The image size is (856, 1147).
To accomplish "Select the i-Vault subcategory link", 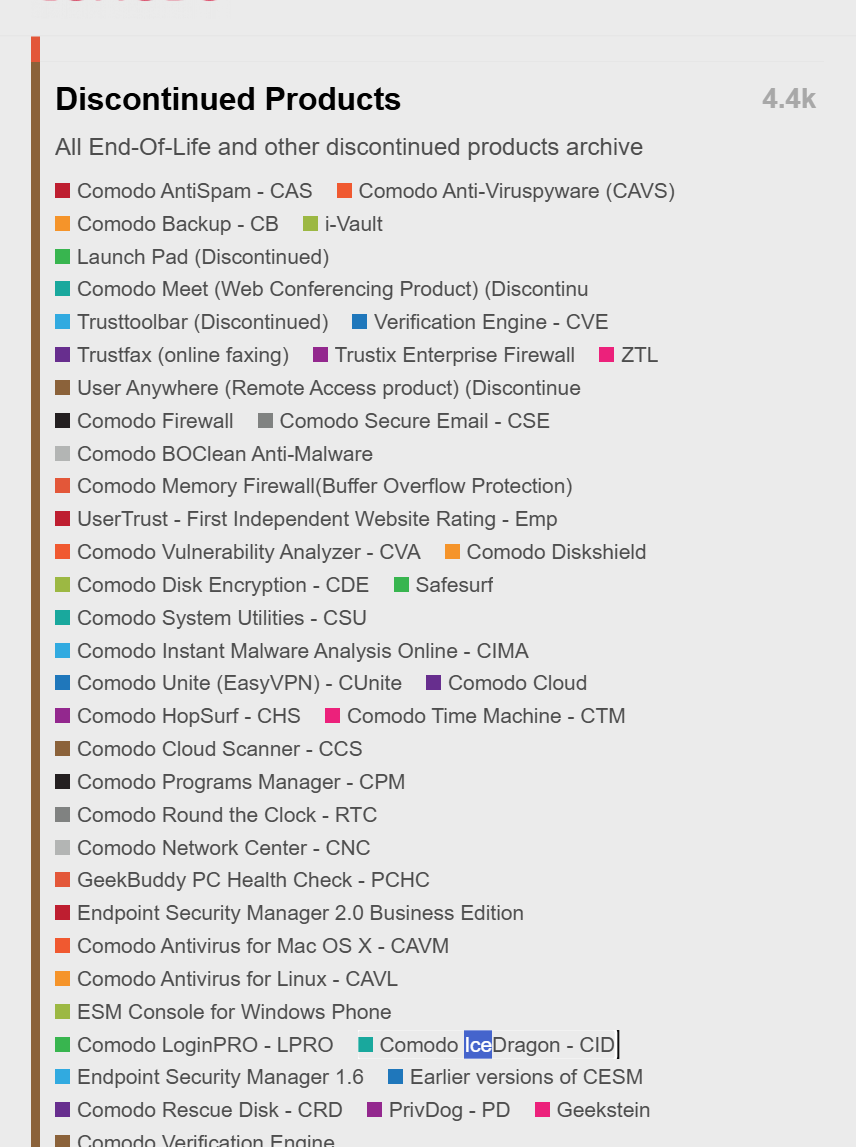I will (x=353, y=224).
